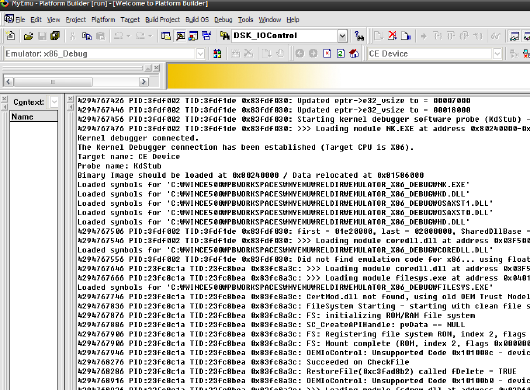Close the Context watch pane
Screen dimensions: 530x390
pos(4,99)
